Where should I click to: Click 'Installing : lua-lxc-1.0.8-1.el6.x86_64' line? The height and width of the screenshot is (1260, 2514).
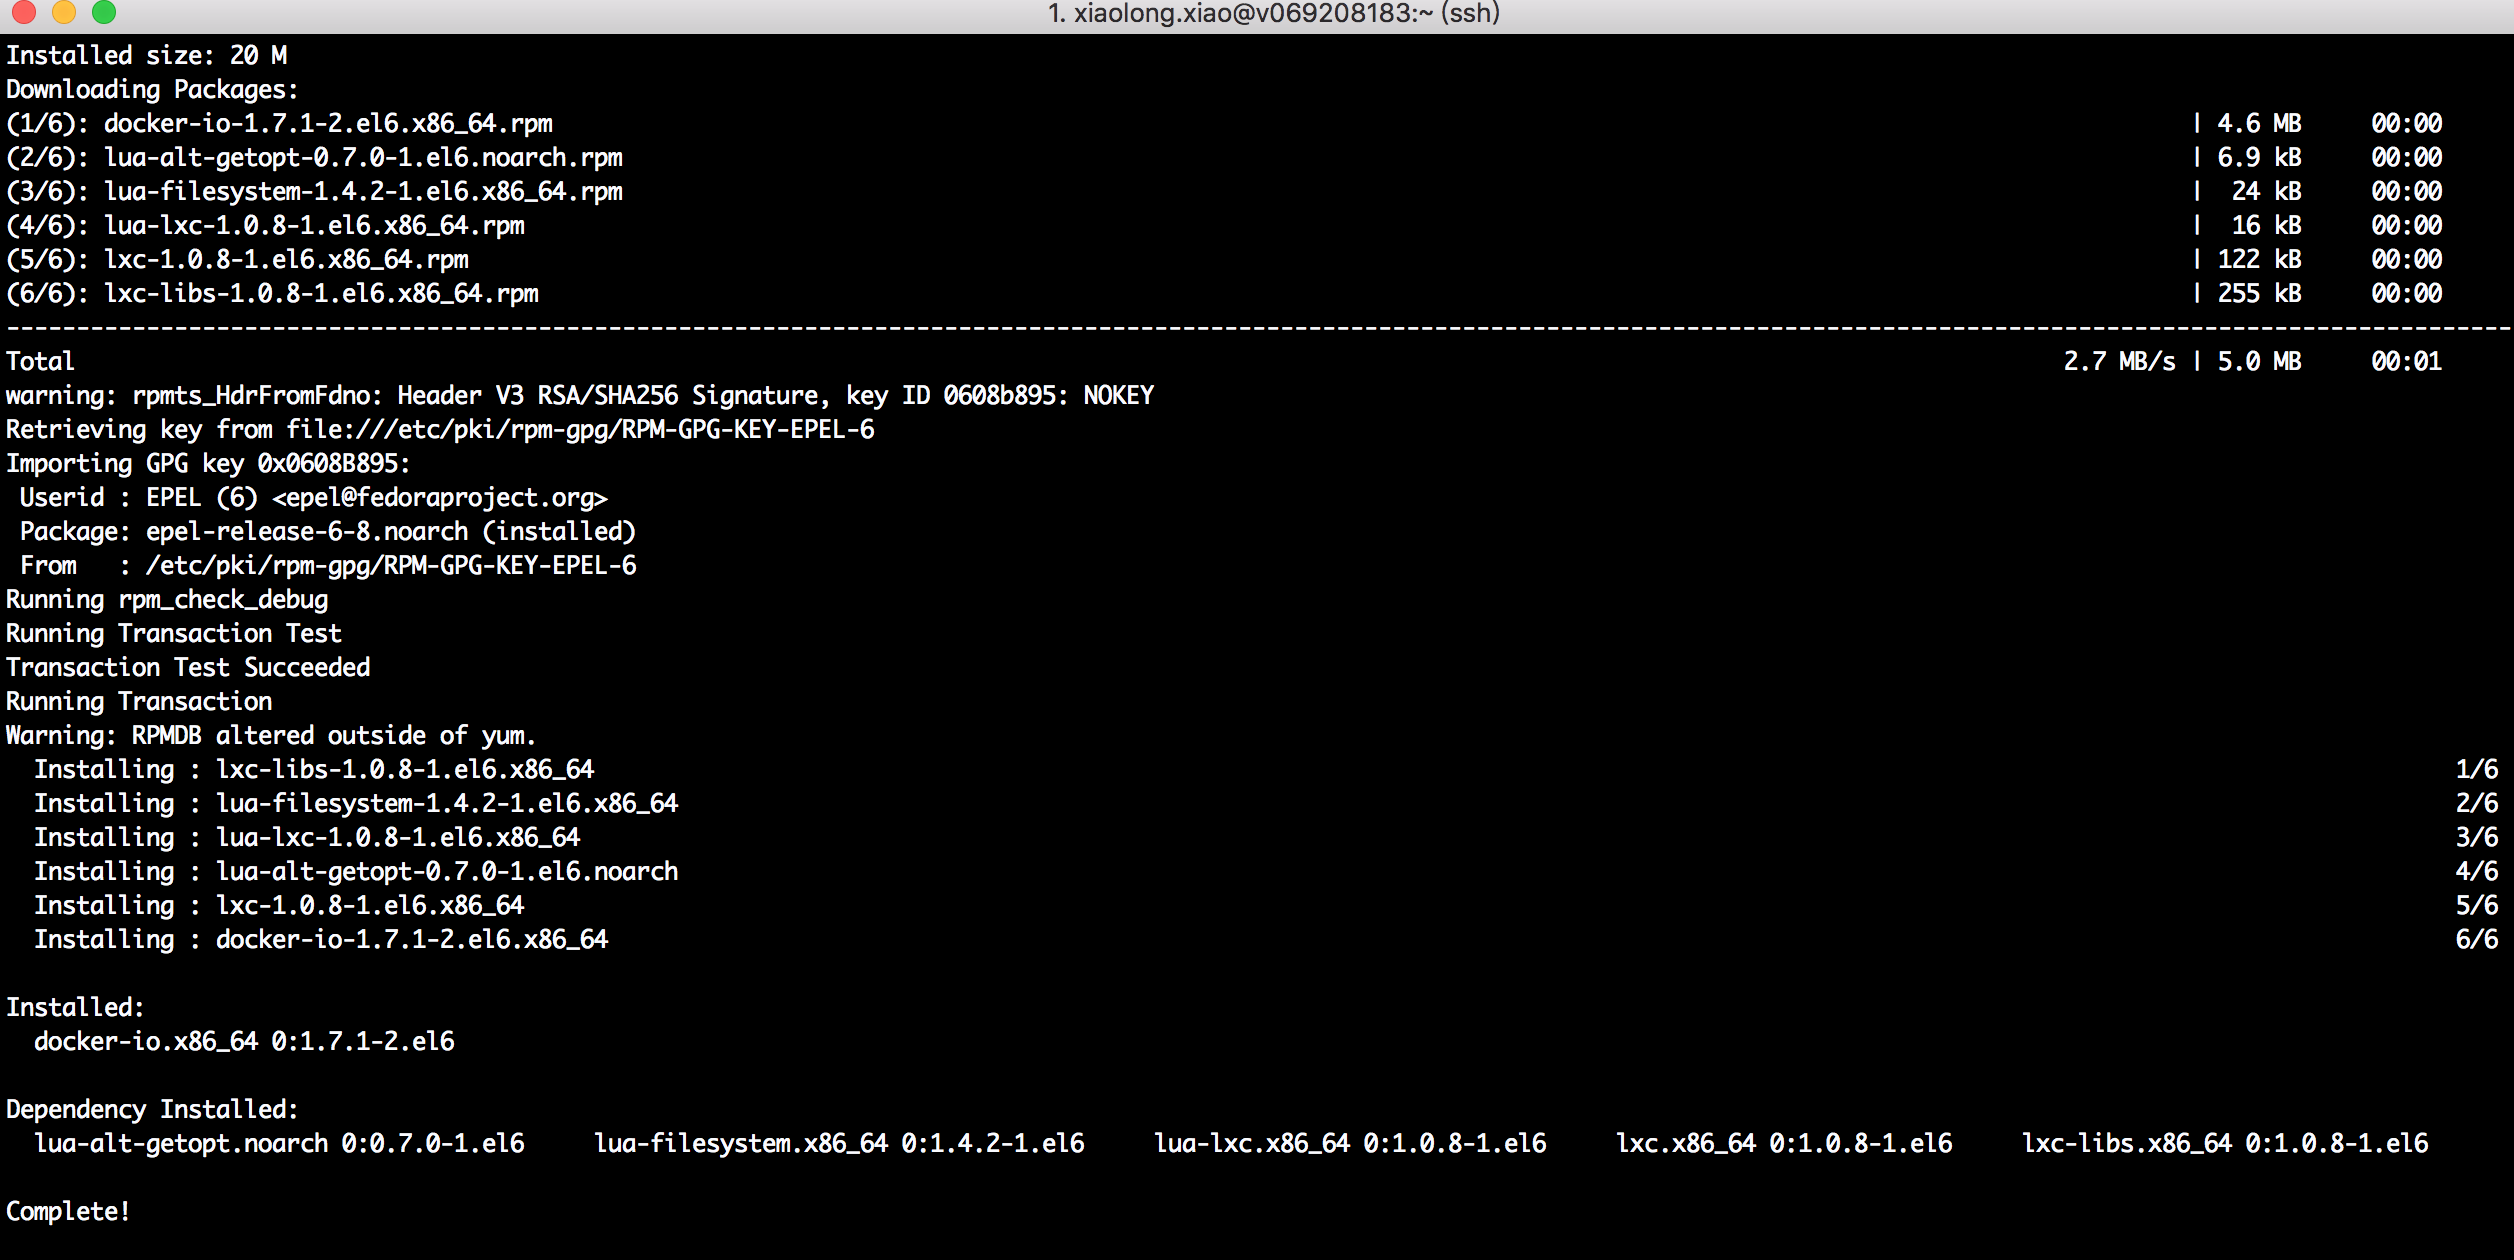pos(307,838)
